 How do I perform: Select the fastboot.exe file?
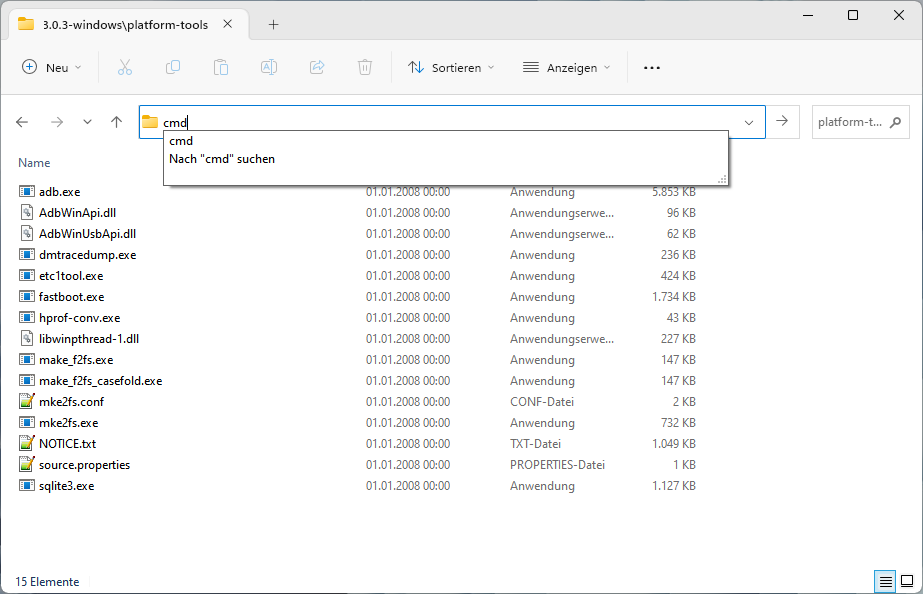pos(71,297)
